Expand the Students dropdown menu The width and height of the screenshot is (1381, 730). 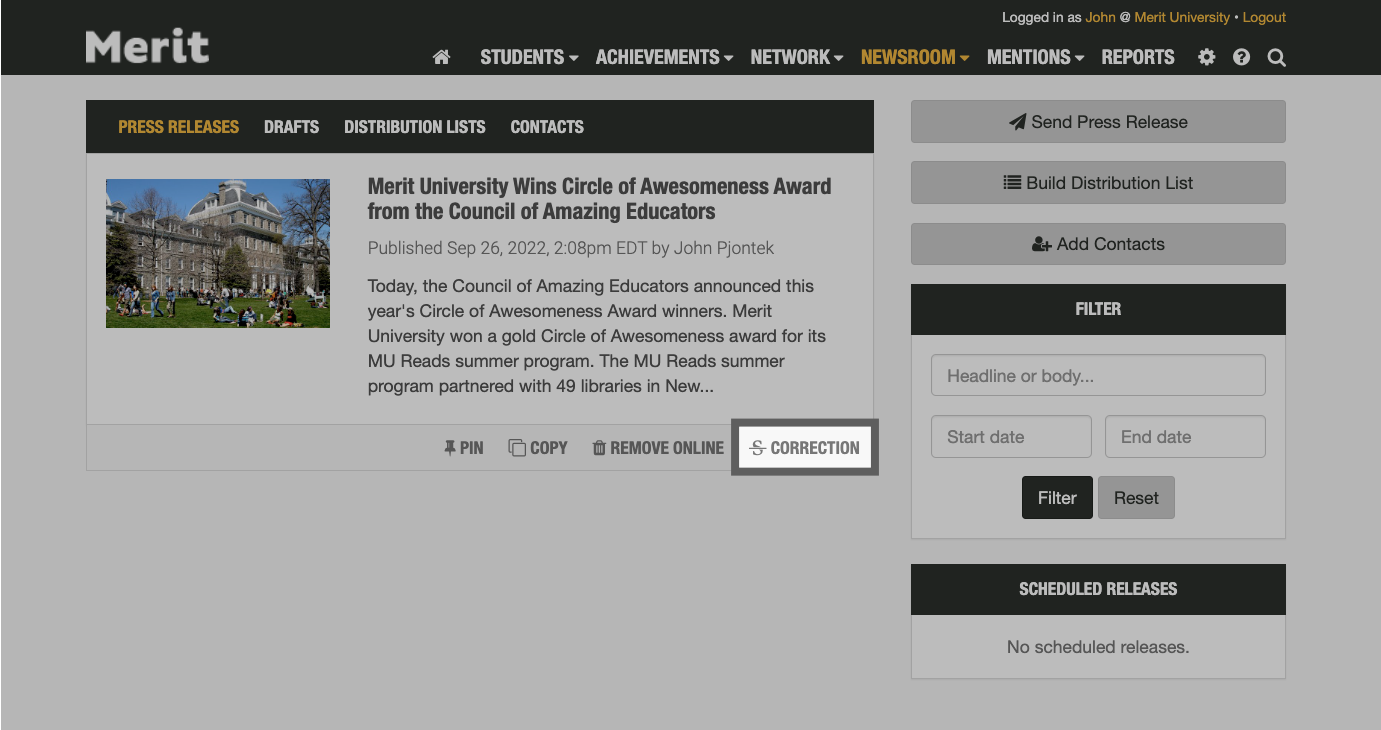point(529,58)
